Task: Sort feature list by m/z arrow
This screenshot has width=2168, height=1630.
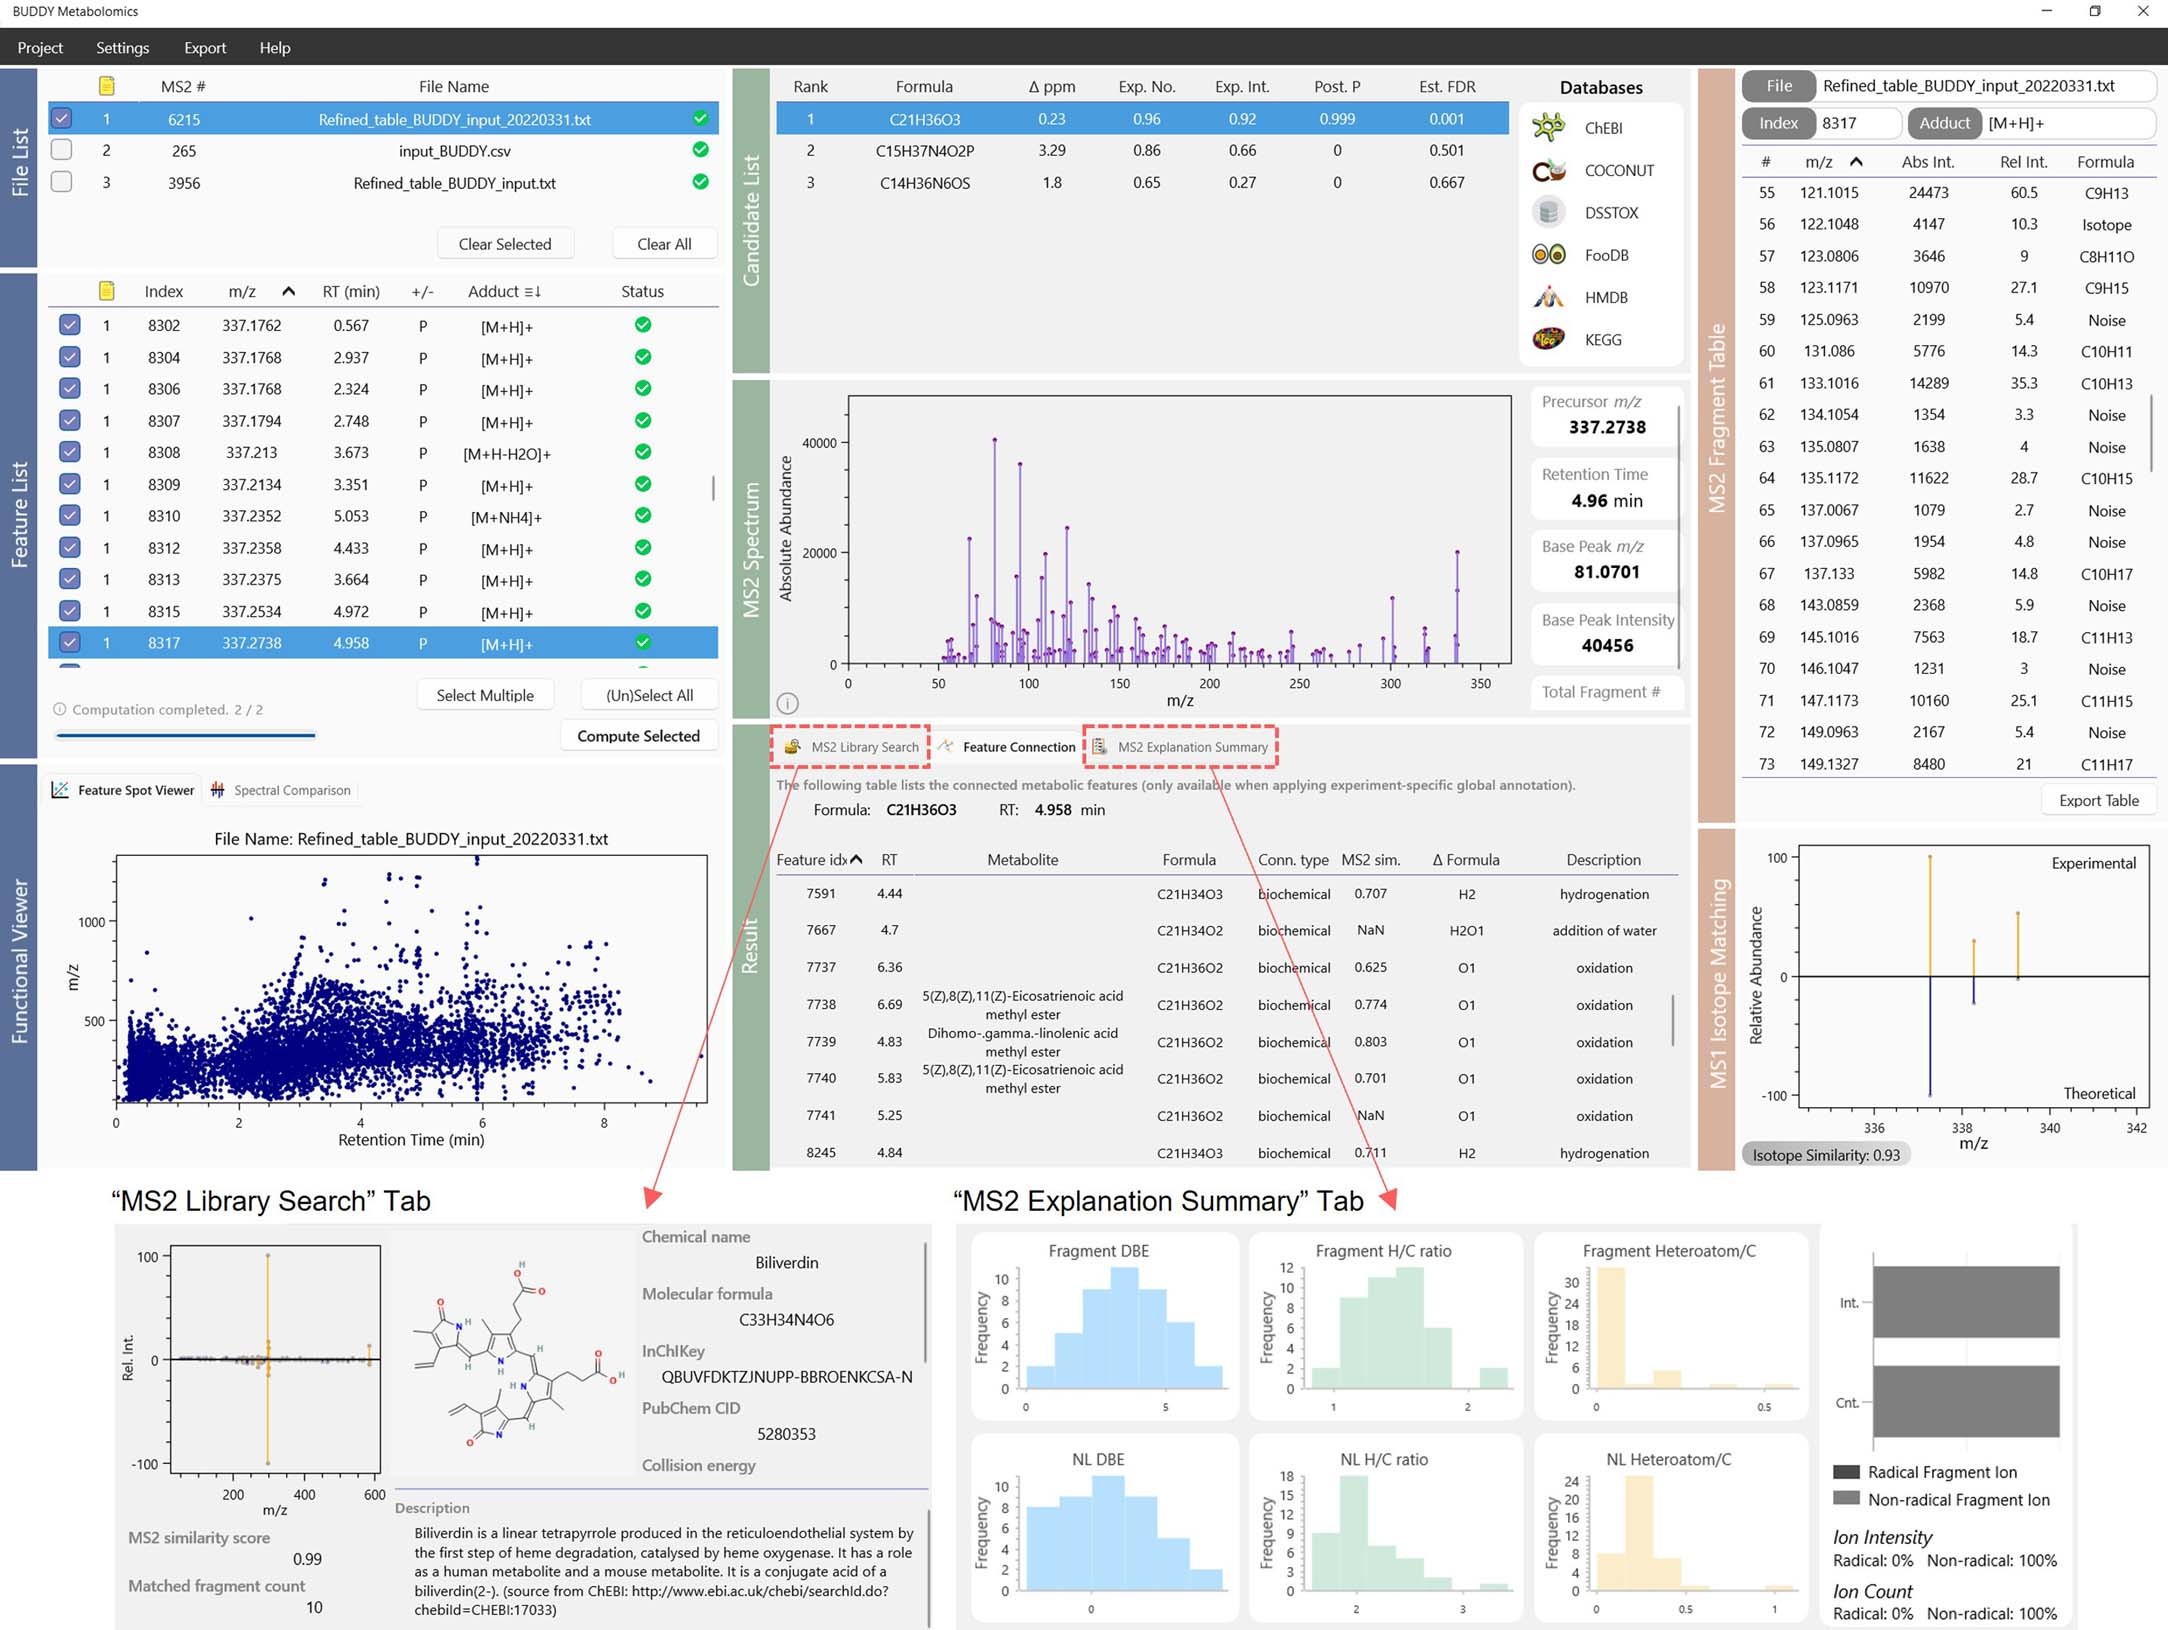Action: coord(288,291)
